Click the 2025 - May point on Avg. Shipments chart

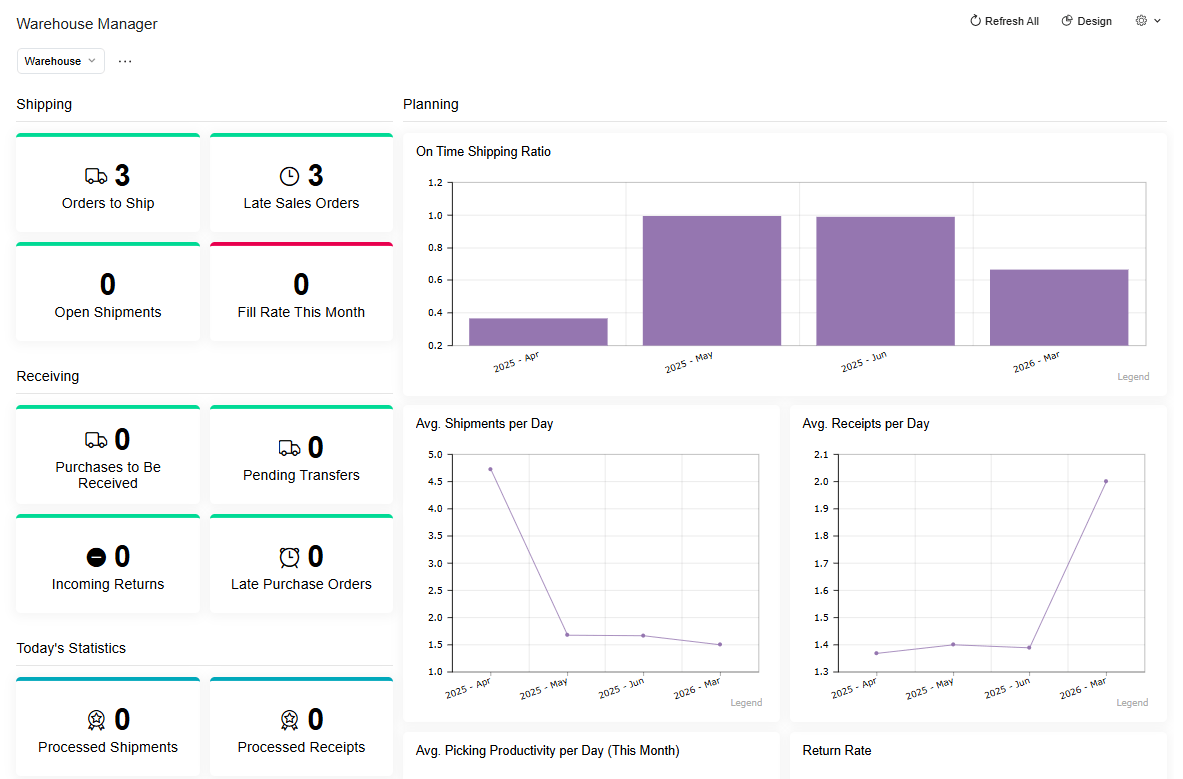click(x=567, y=635)
